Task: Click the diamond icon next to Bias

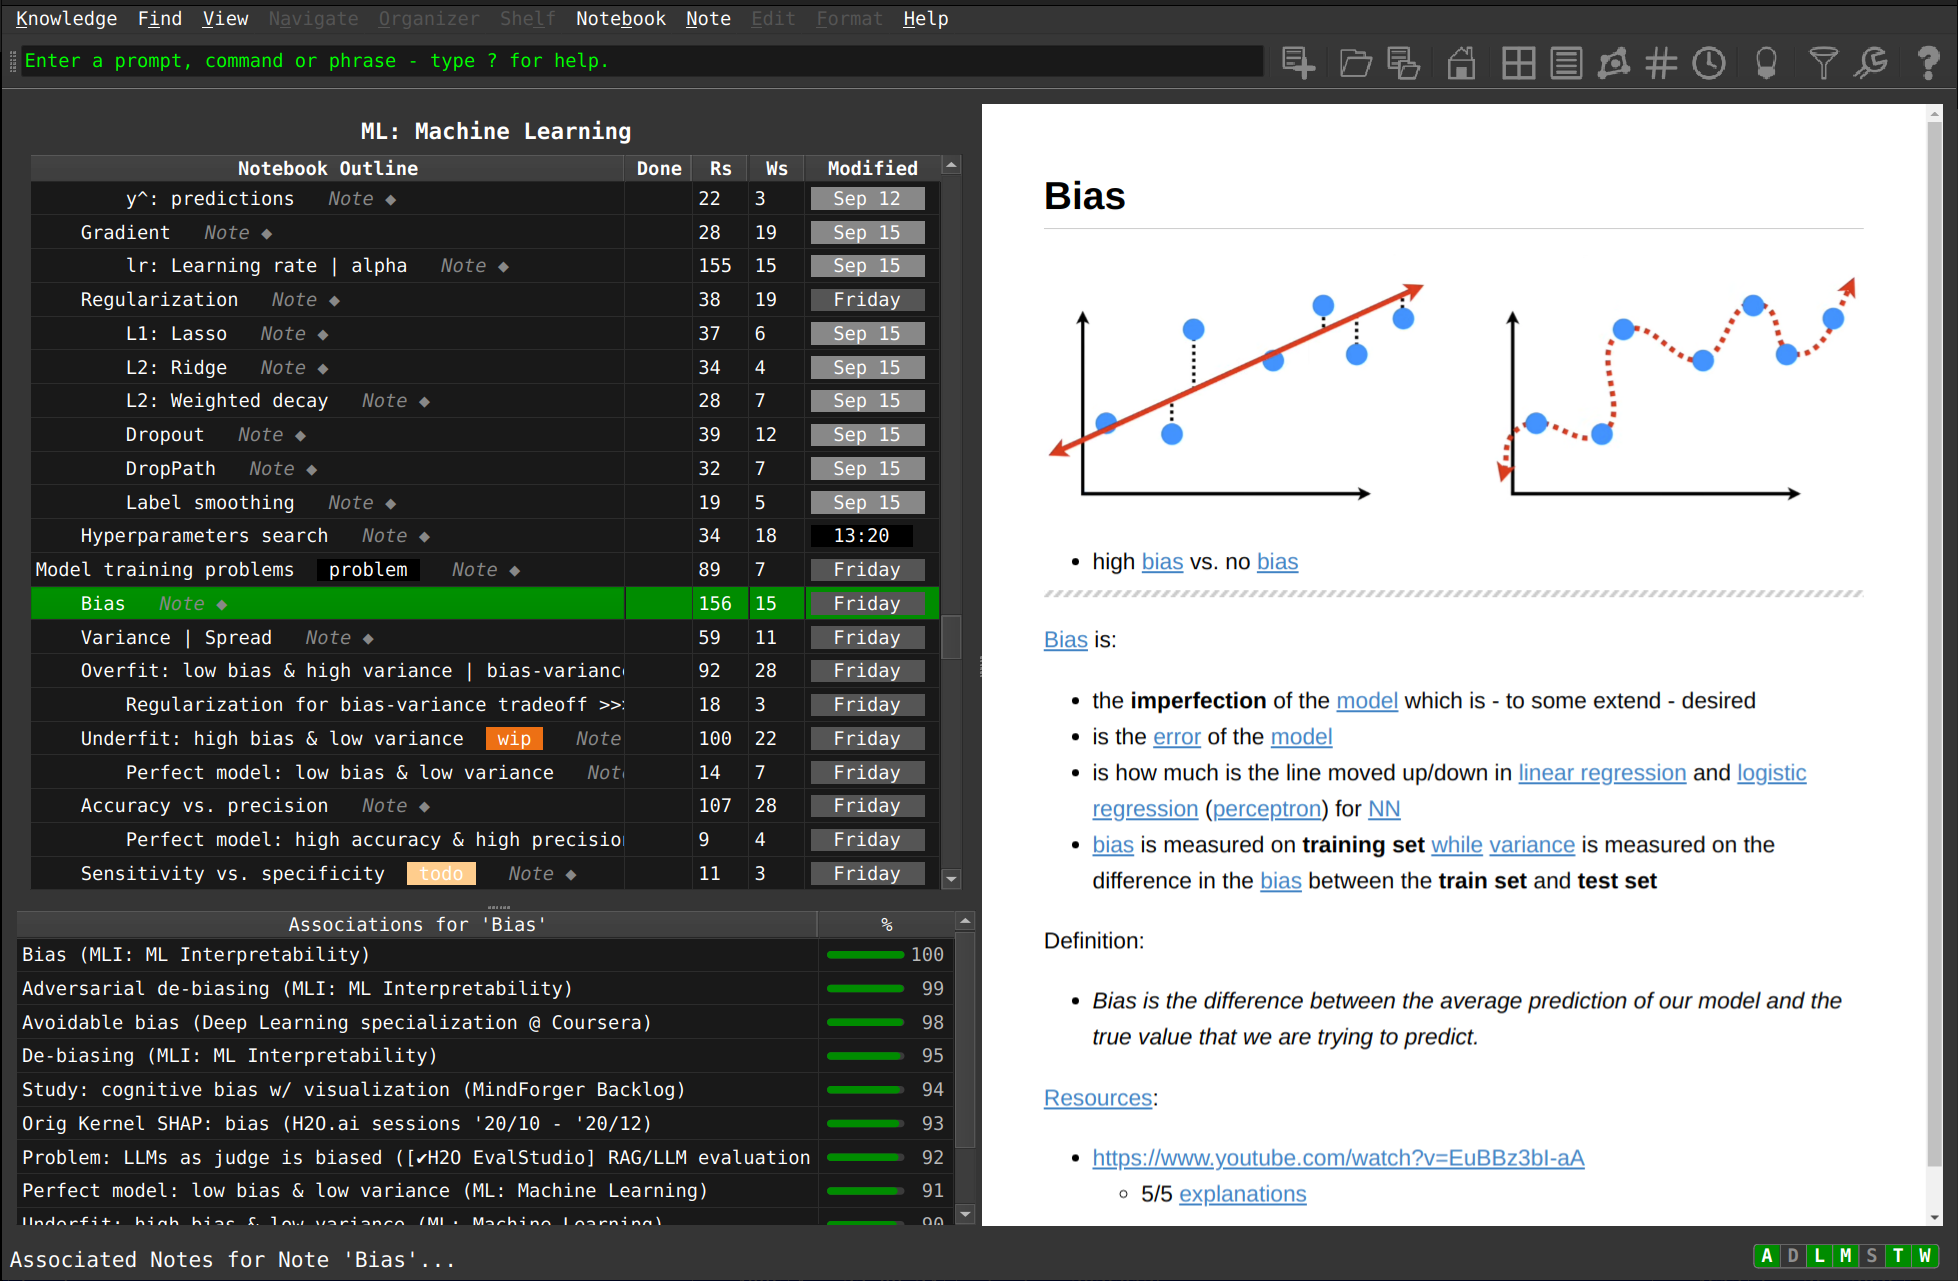Action: [222, 604]
